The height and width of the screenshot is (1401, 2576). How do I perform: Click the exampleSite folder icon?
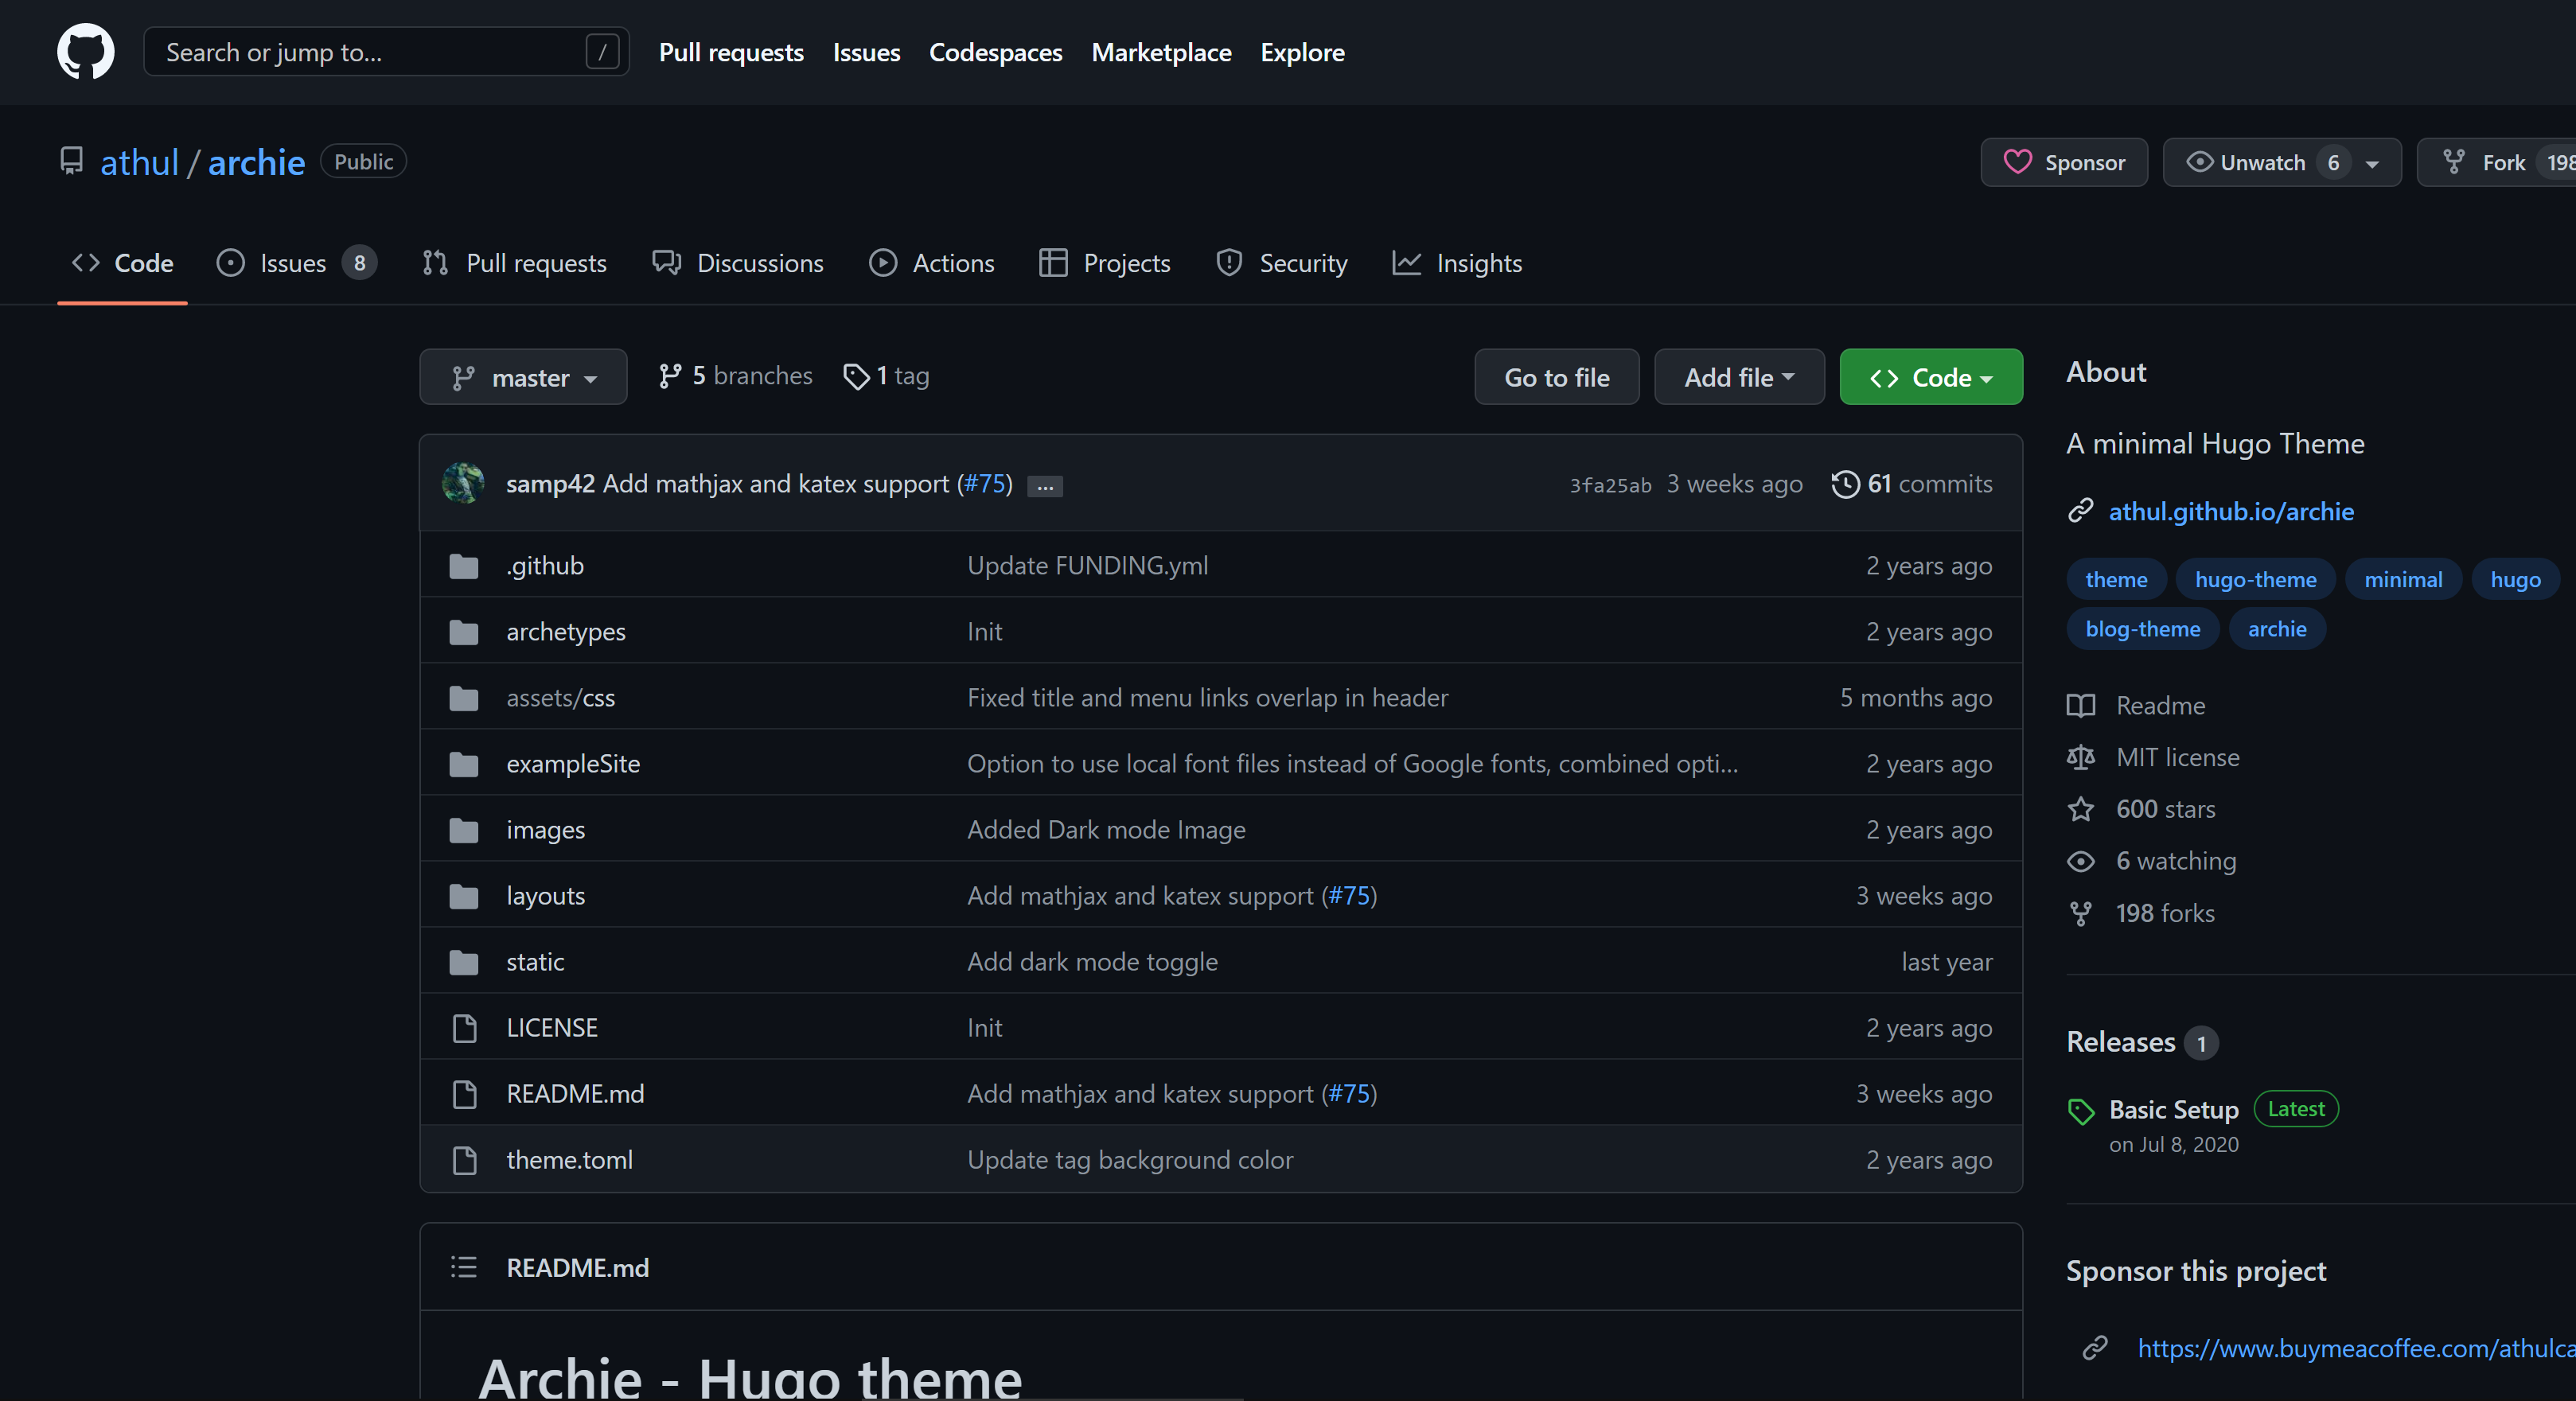464,764
